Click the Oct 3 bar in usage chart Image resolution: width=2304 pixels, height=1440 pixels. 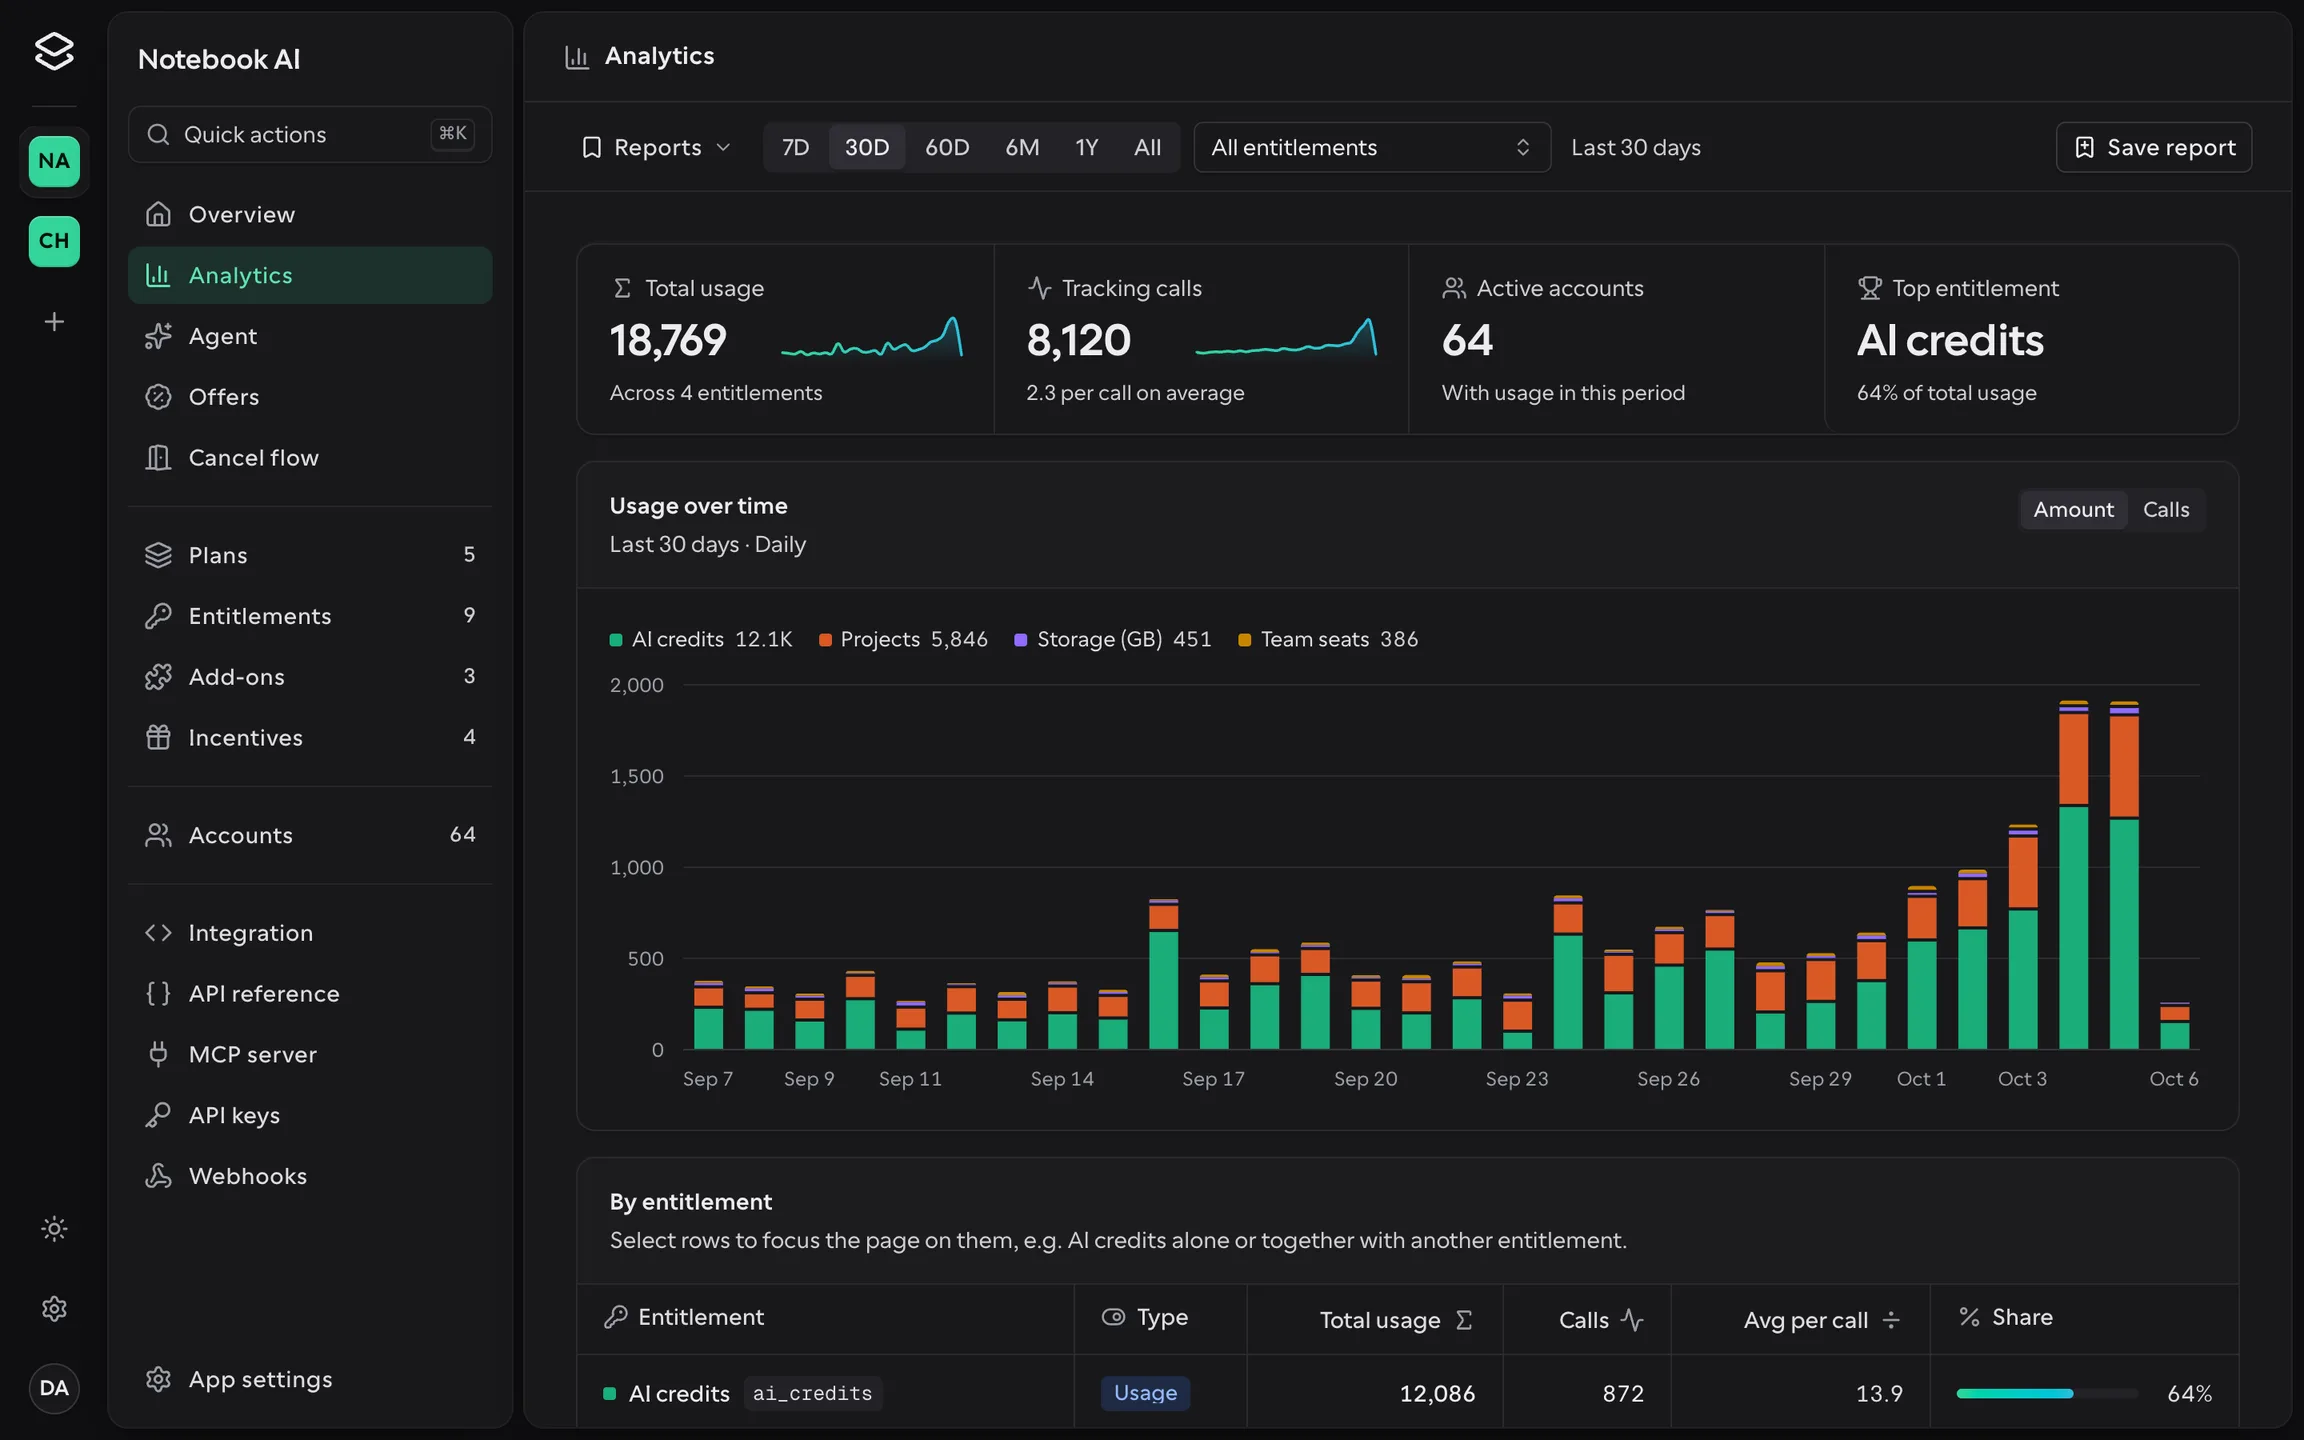(x=2023, y=937)
